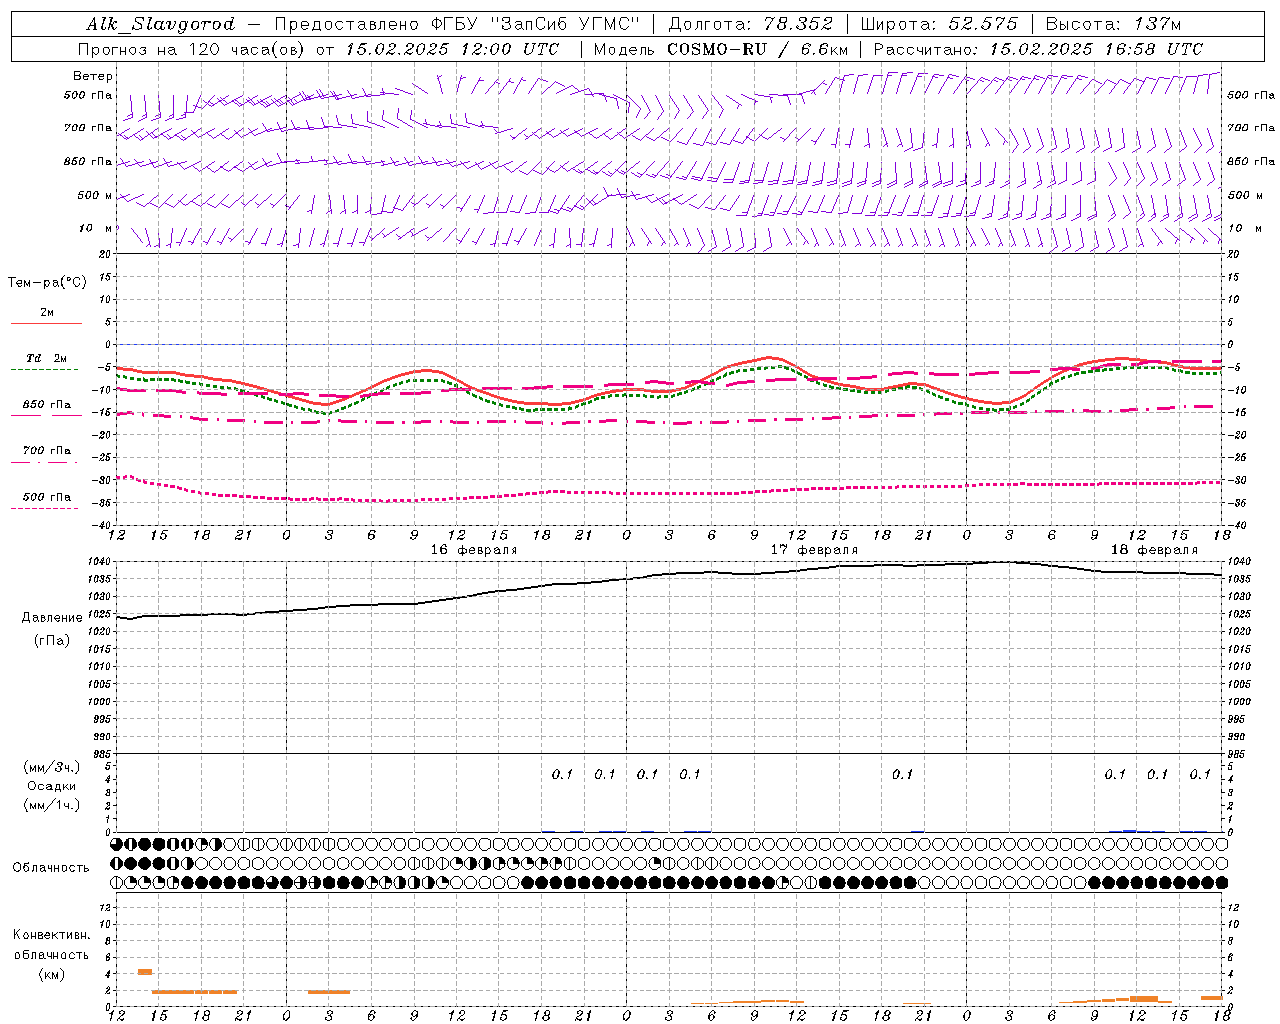Click the small blue precipitation bar
1280x1024 pixels.
[1129, 830]
